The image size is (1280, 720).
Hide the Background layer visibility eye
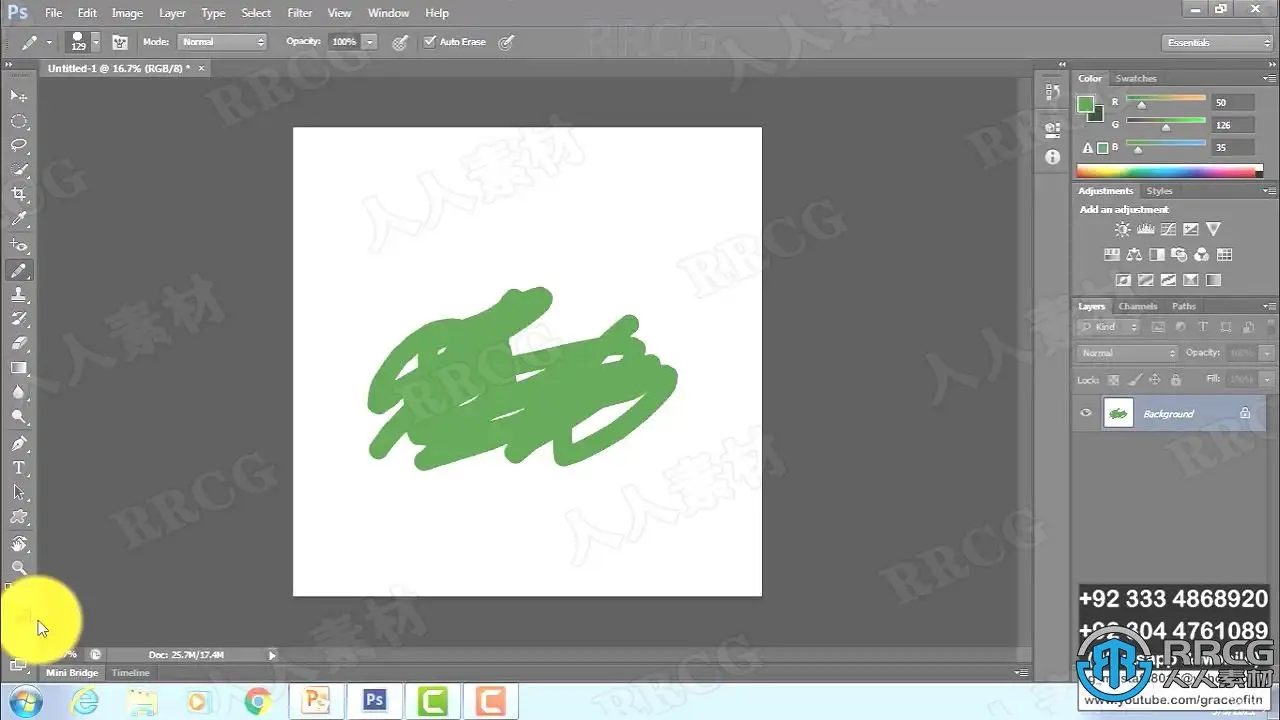pyautogui.click(x=1086, y=413)
